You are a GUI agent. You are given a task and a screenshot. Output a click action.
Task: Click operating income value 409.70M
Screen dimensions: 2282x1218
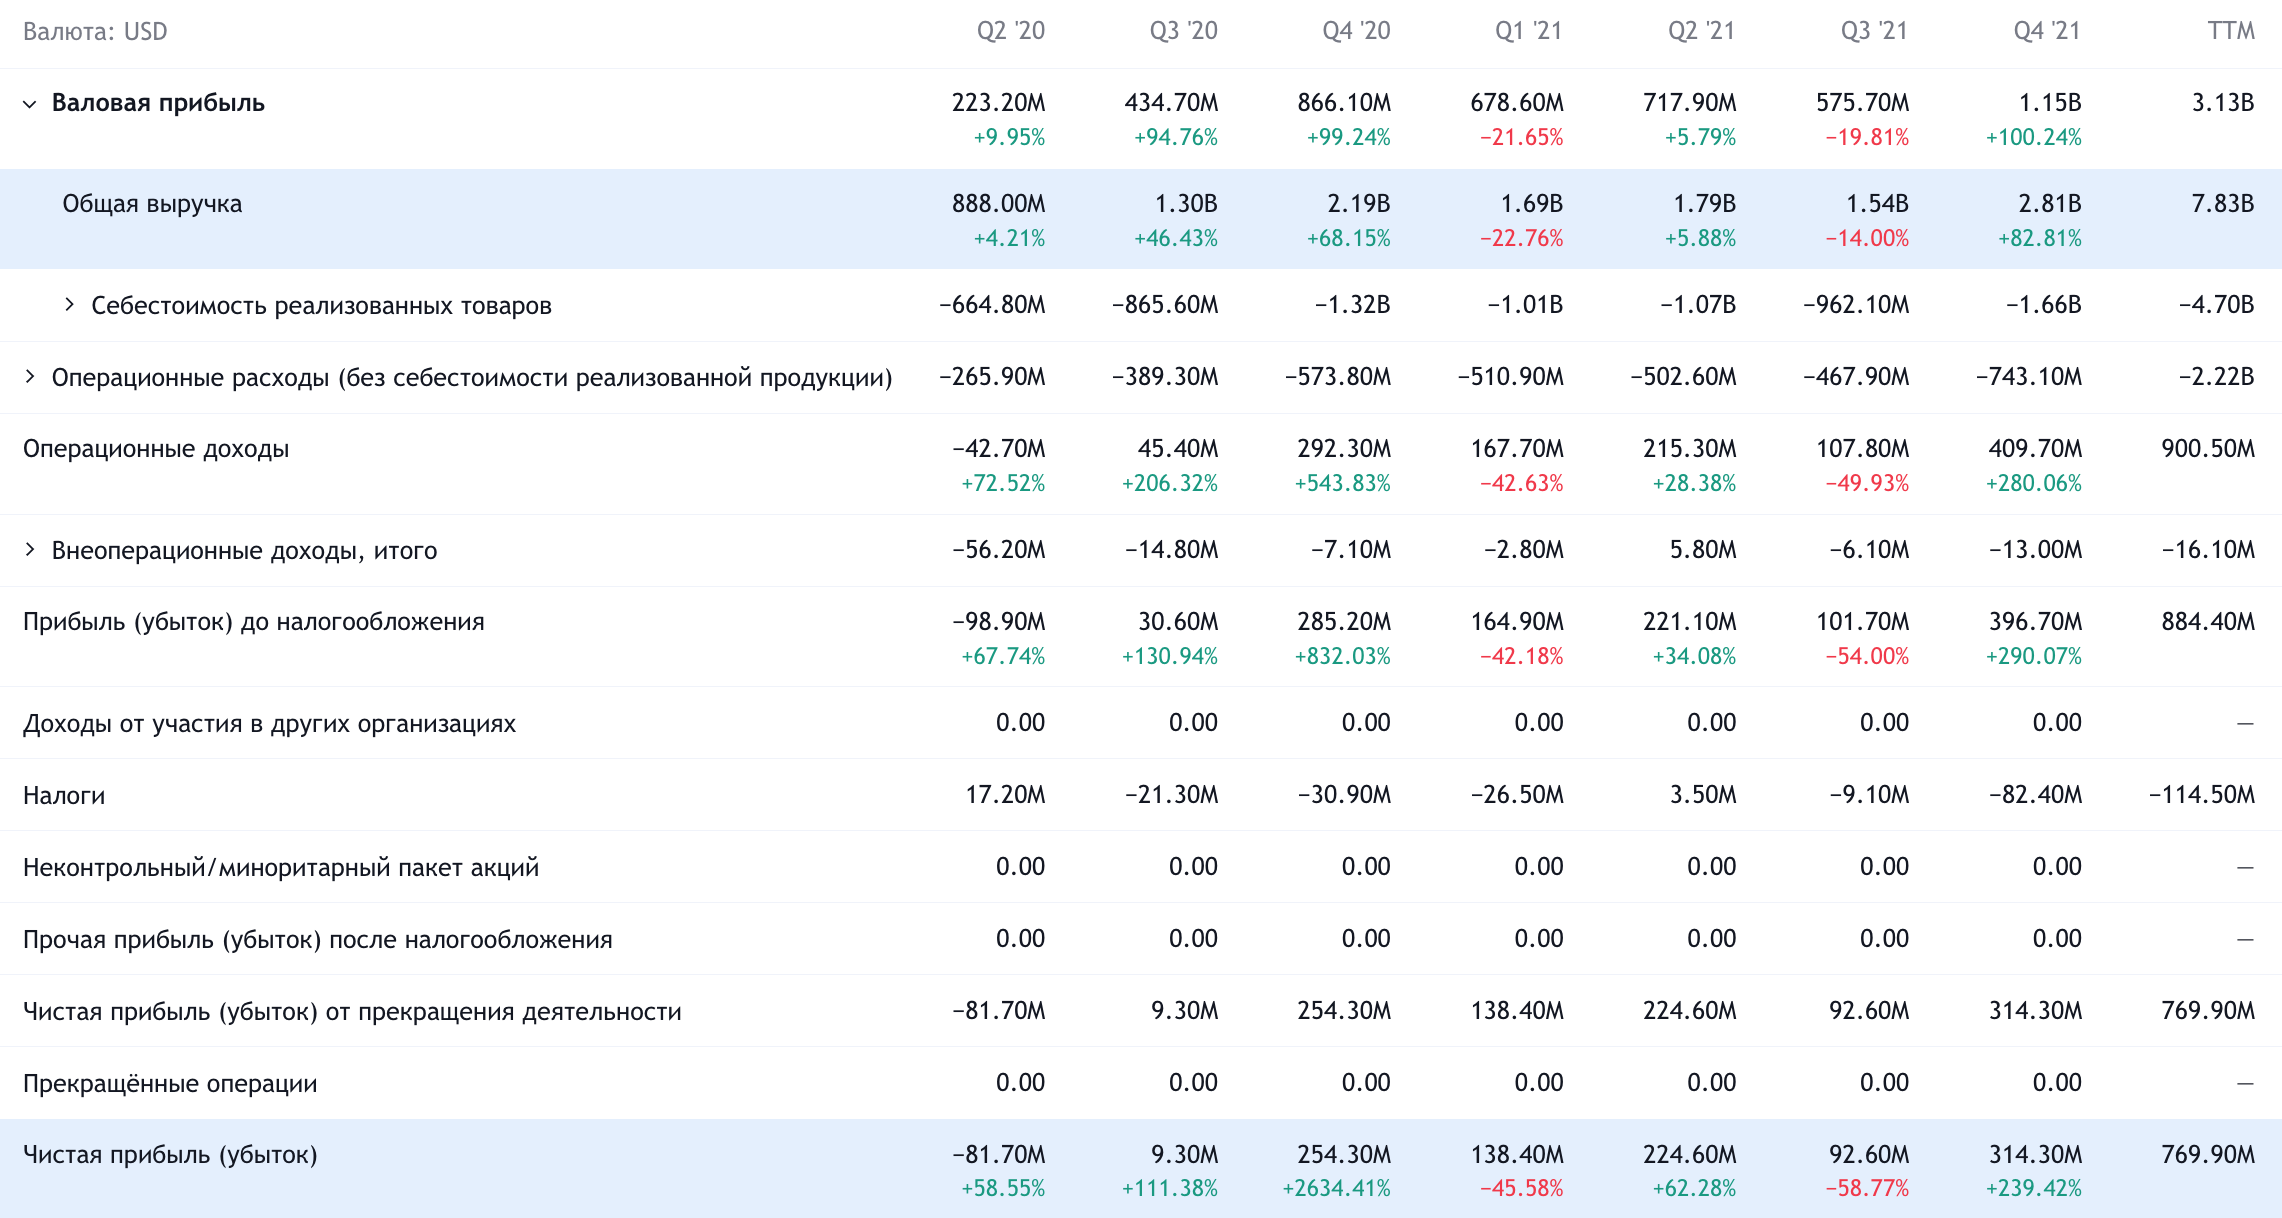(x=2036, y=449)
